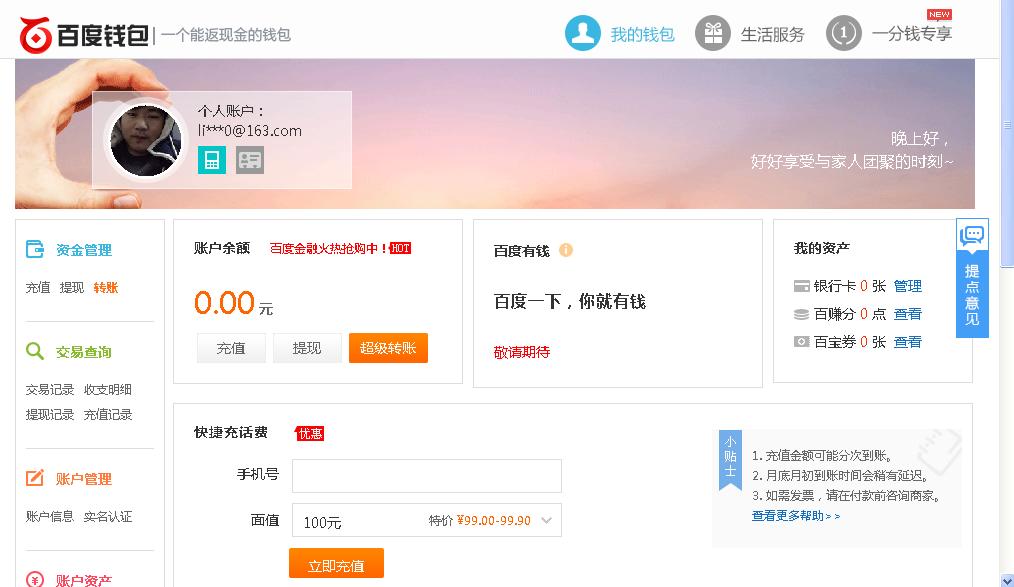Open 账户信息 link
Screen dimensions: 1014x587
click(50, 516)
